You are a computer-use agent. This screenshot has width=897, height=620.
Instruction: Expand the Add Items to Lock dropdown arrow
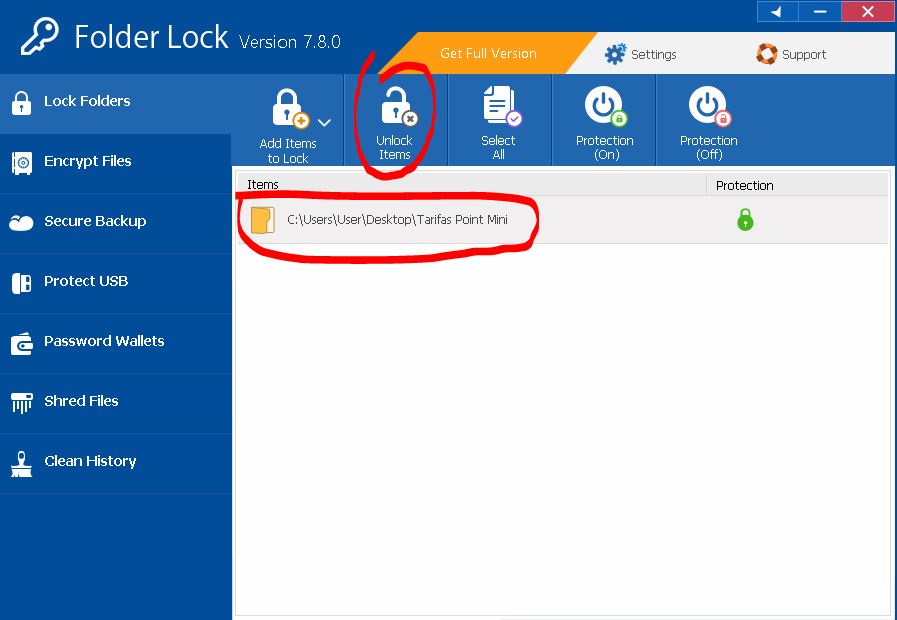324,122
